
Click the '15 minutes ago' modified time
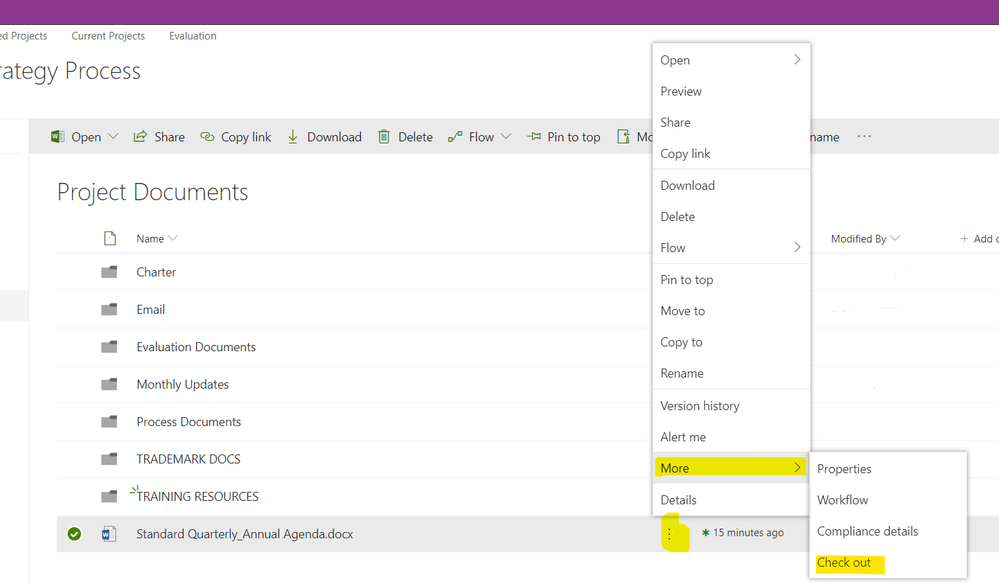[748, 532]
